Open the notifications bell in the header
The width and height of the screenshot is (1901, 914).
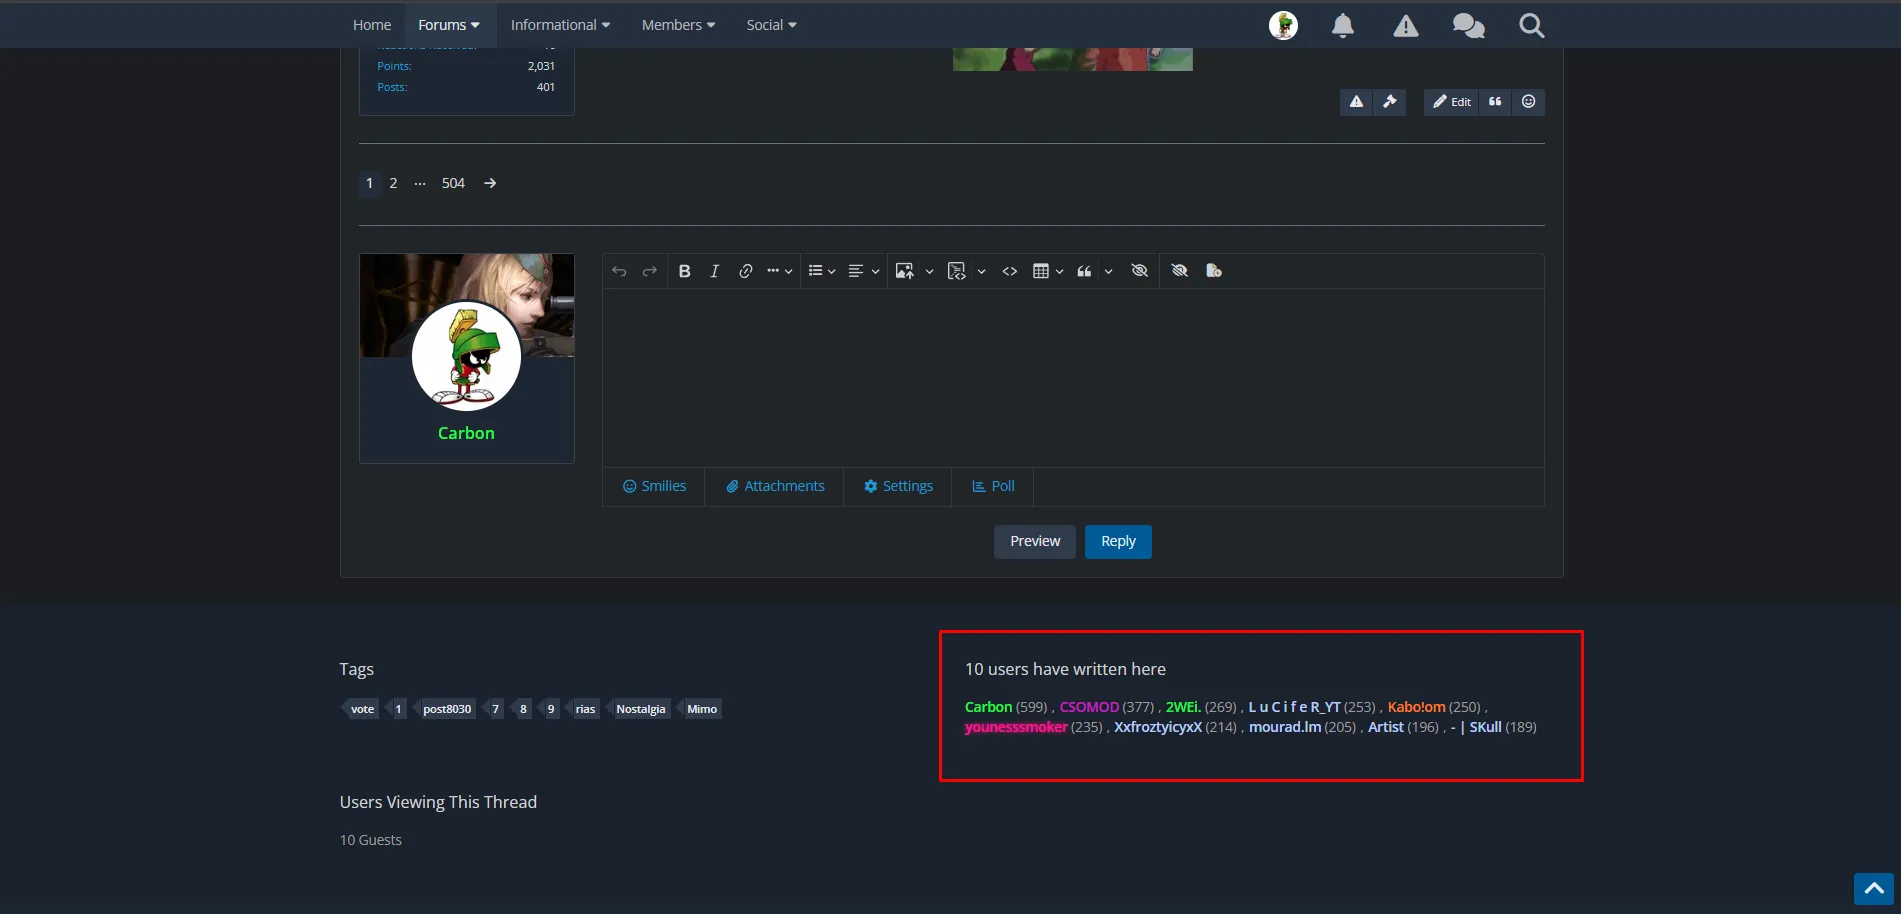tap(1342, 26)
